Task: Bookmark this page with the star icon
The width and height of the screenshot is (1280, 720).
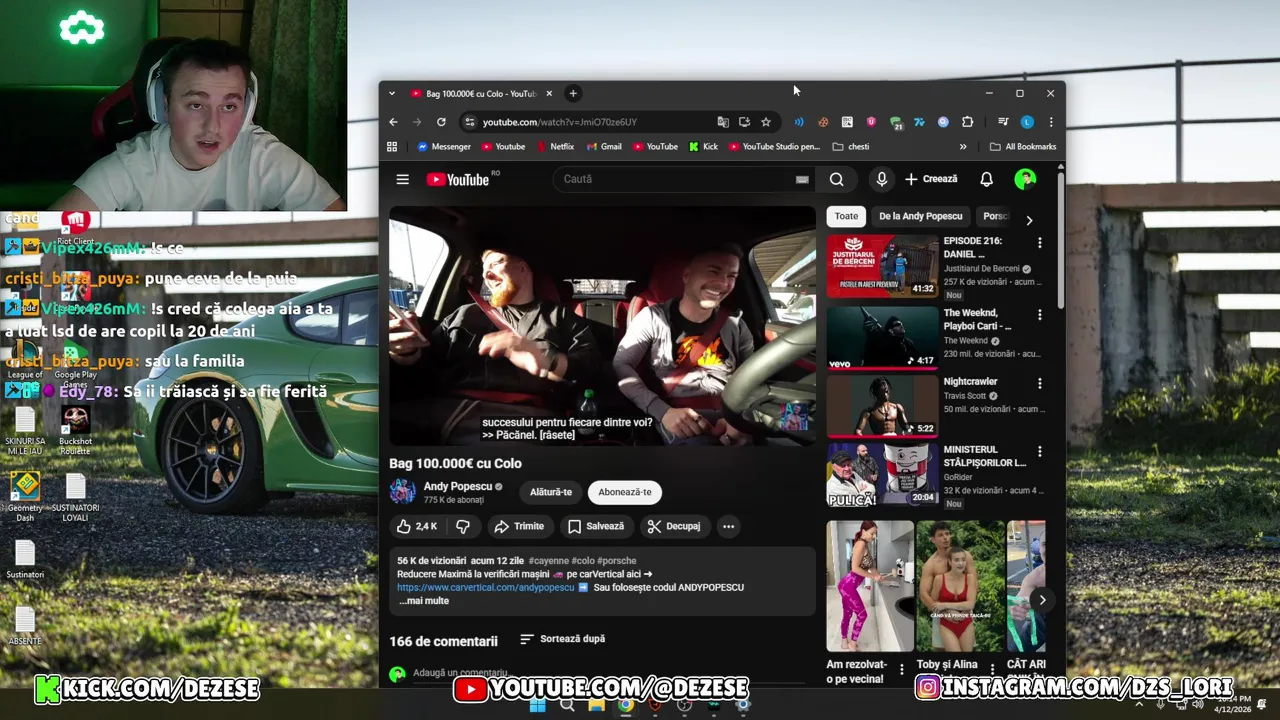Action: tap(766, 122)
